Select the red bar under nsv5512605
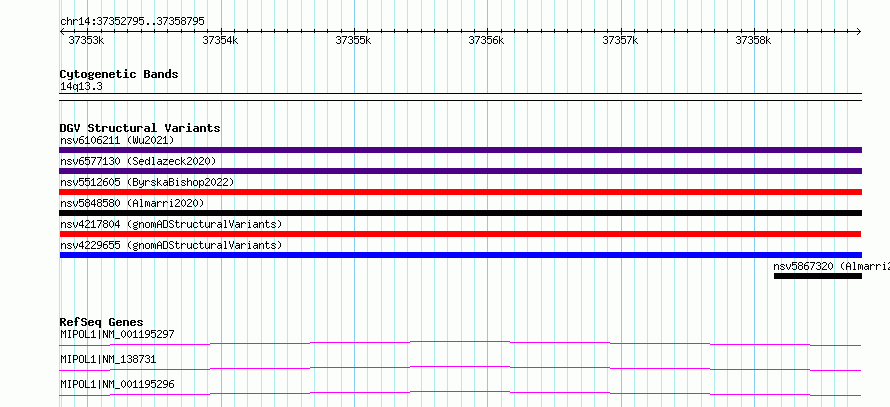Viewport: 890px width, 407px height. point(460,192)
